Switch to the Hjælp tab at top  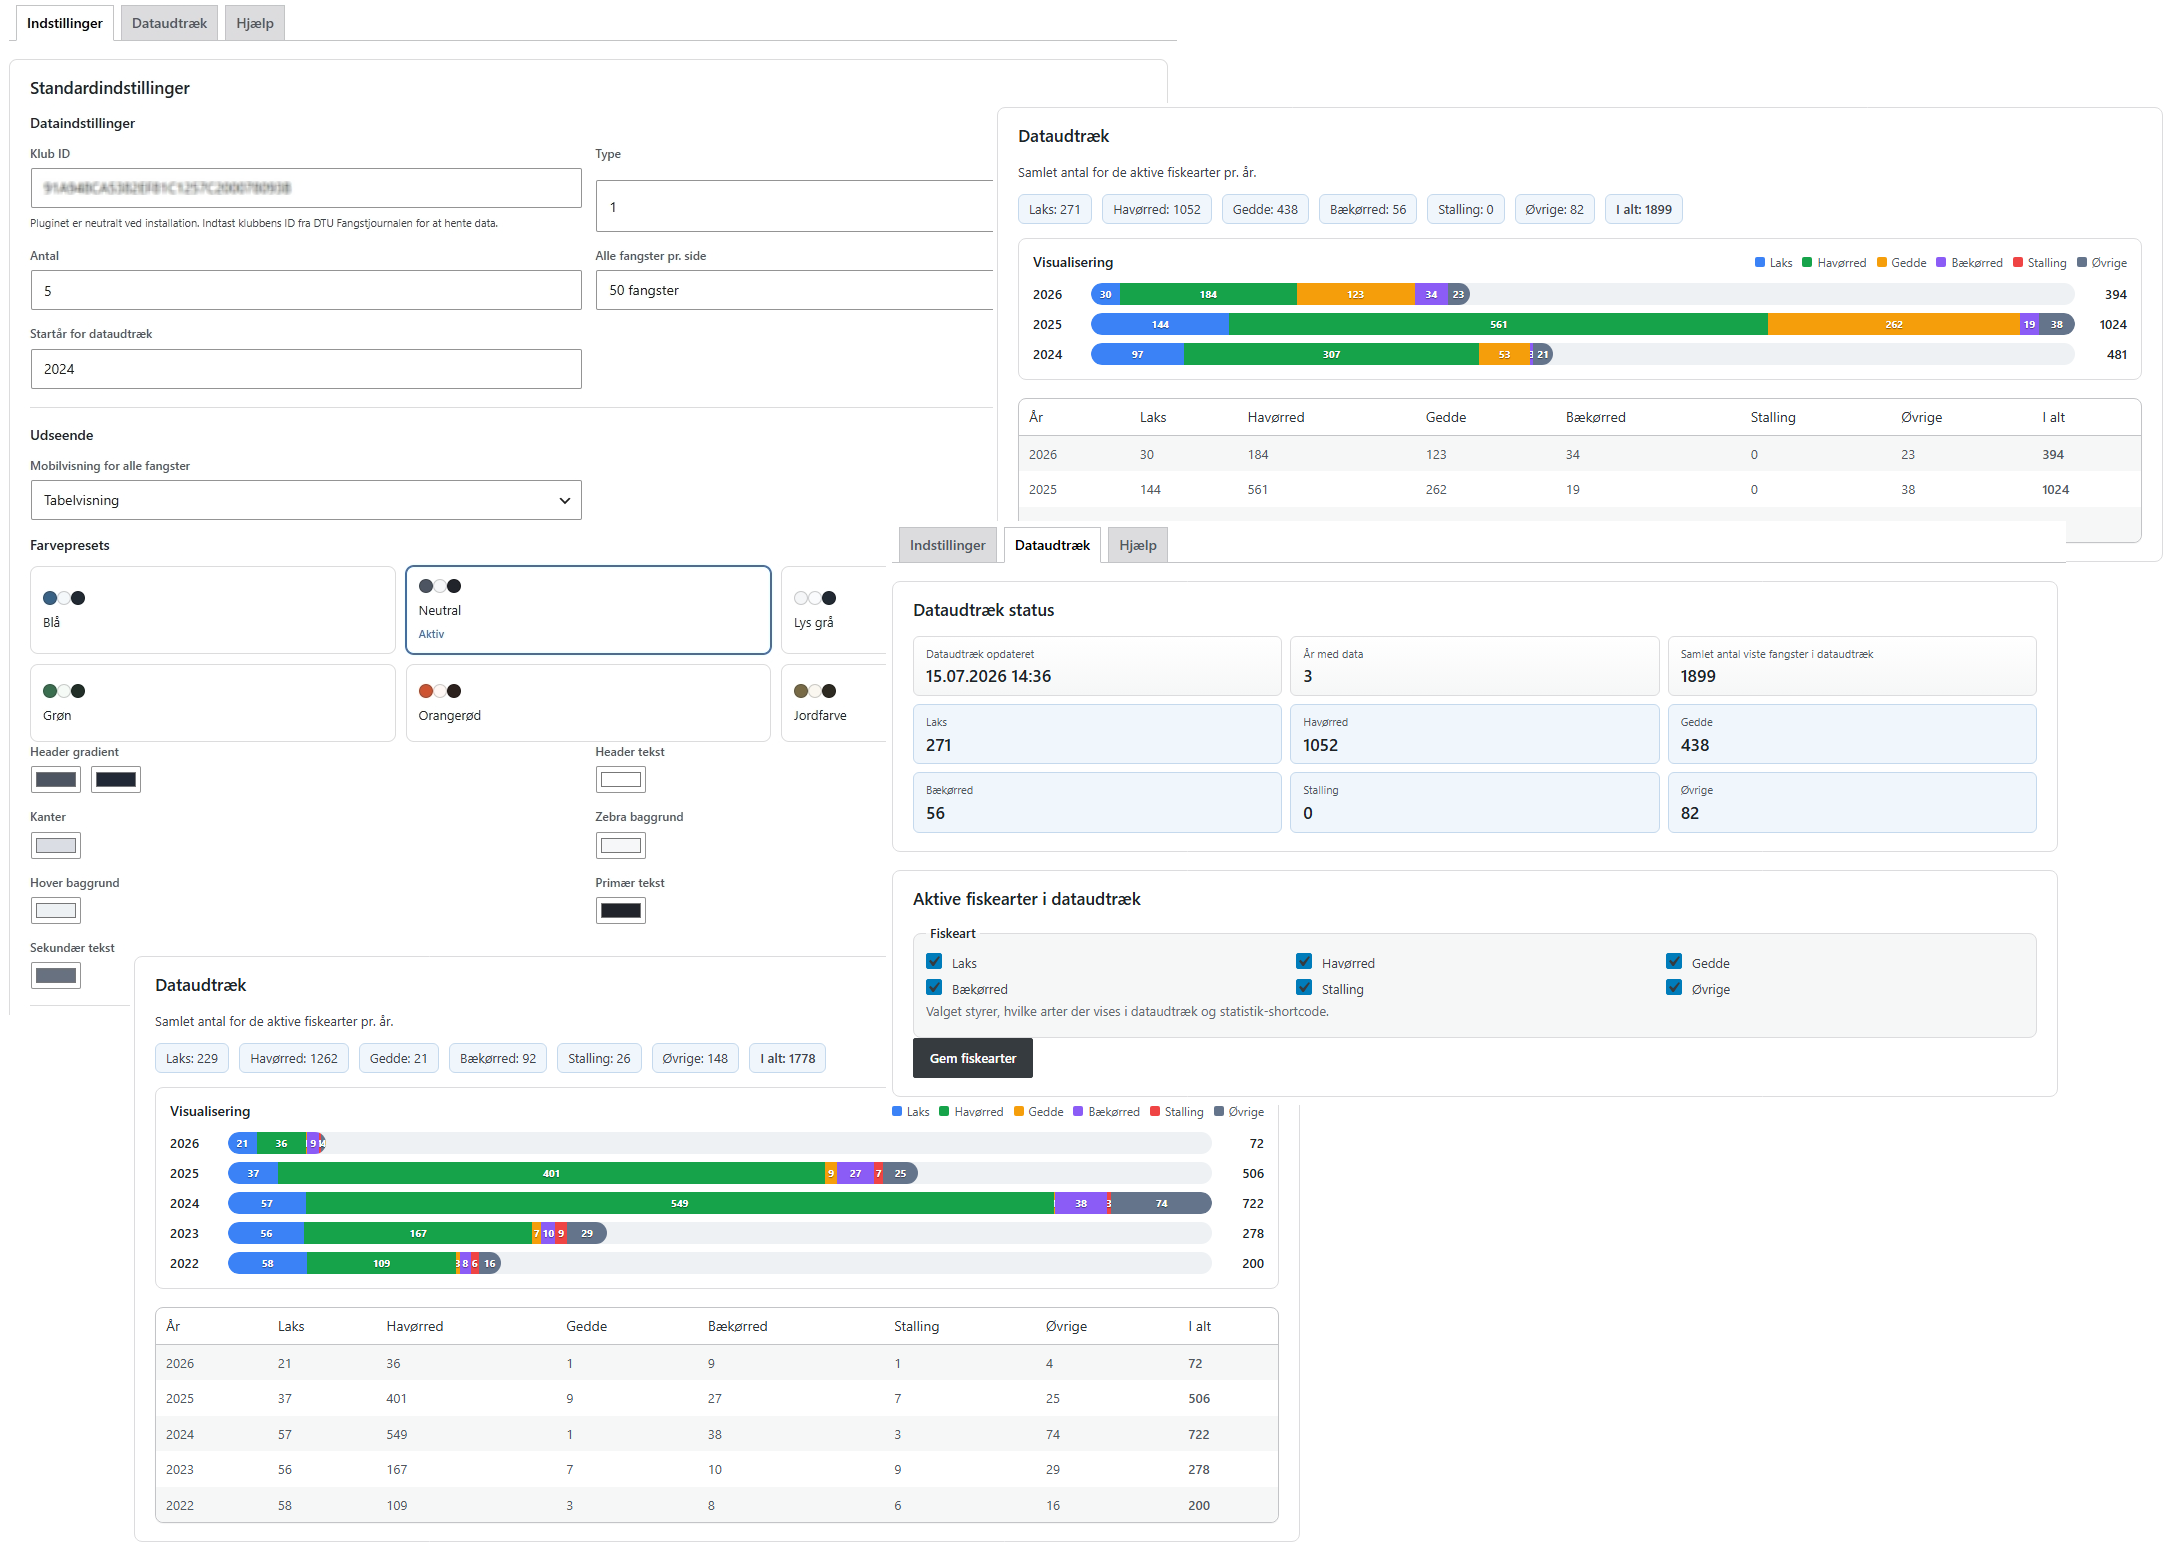[255, 23]
